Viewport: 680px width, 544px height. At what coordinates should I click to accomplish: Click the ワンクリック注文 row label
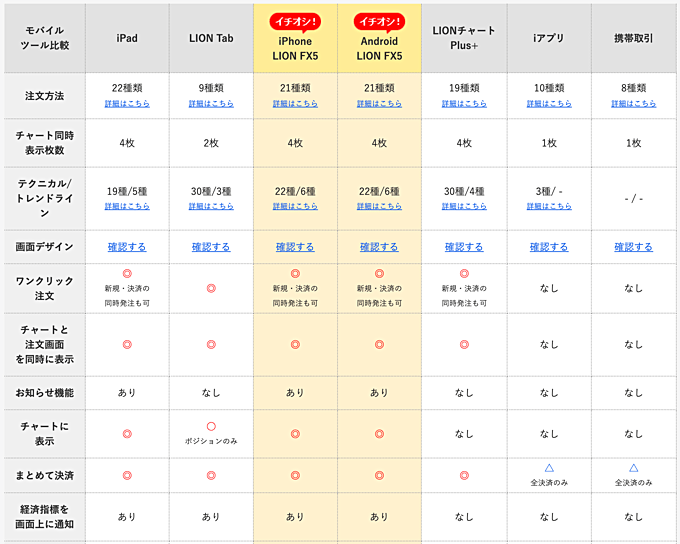click(x=45, y=288)
